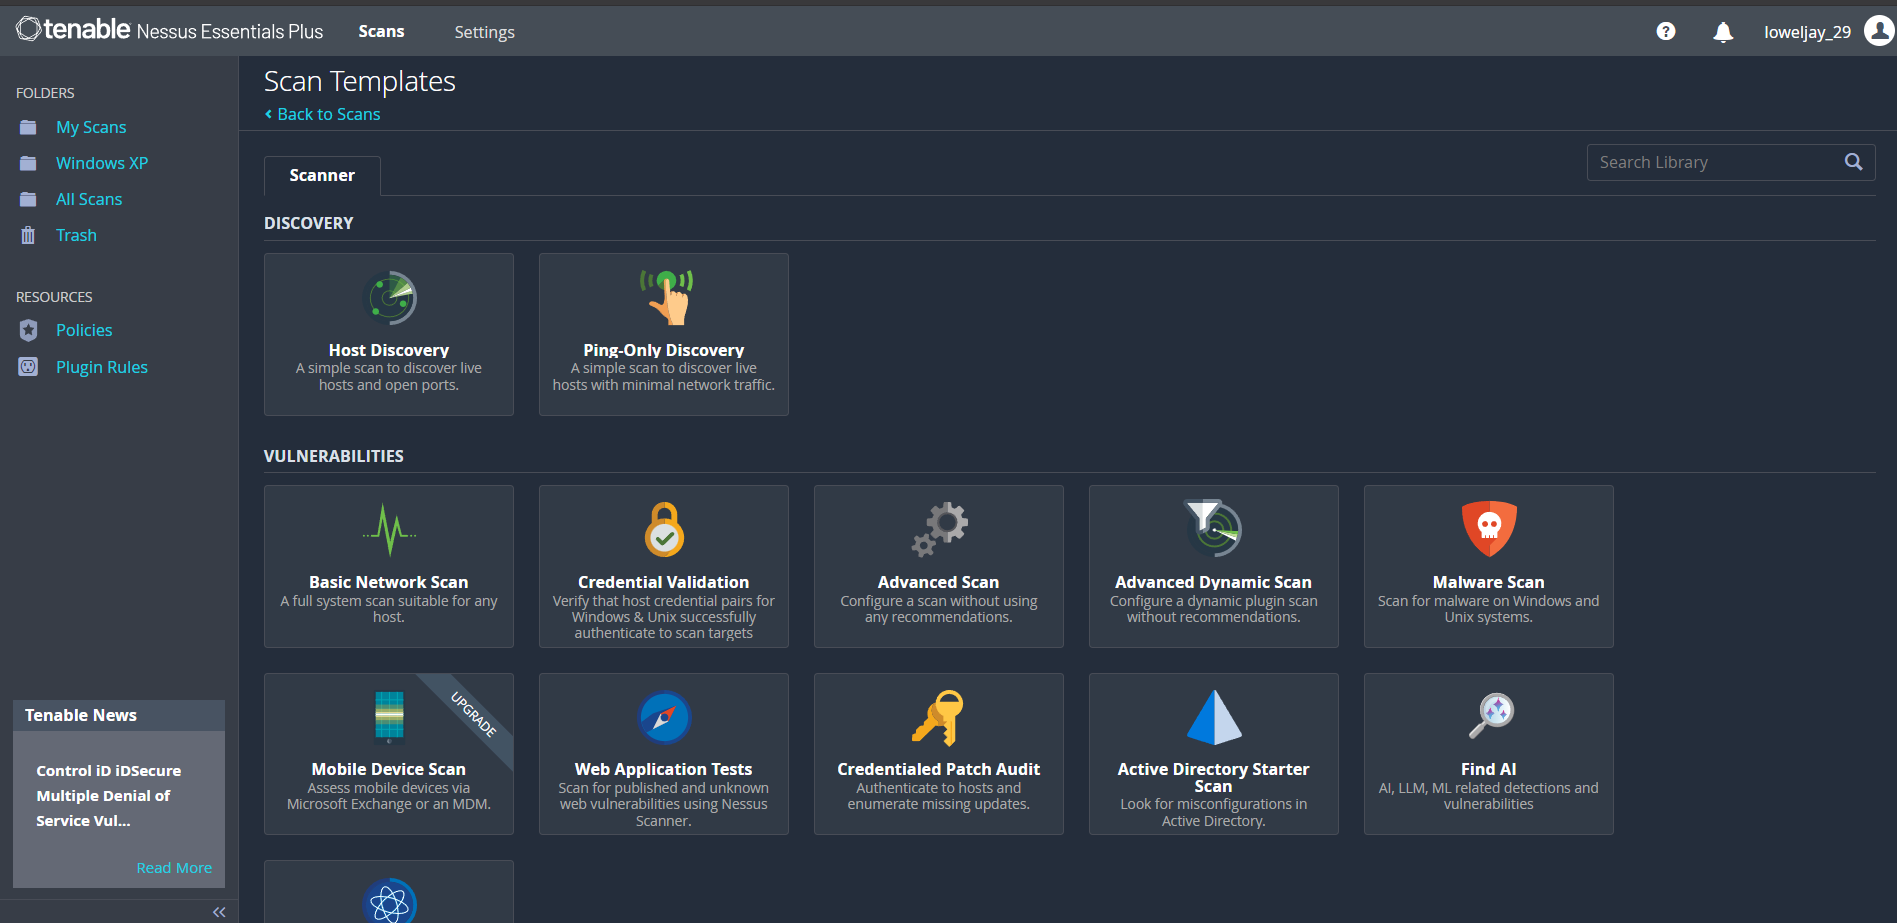Open My Scans folder
1897x923 pixels.
point(91,127)
